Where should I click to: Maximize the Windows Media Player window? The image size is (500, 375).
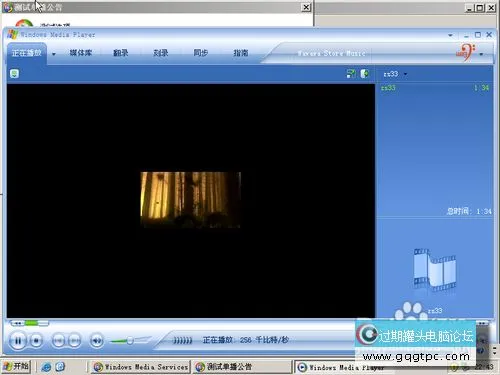(x=478, y=35)
